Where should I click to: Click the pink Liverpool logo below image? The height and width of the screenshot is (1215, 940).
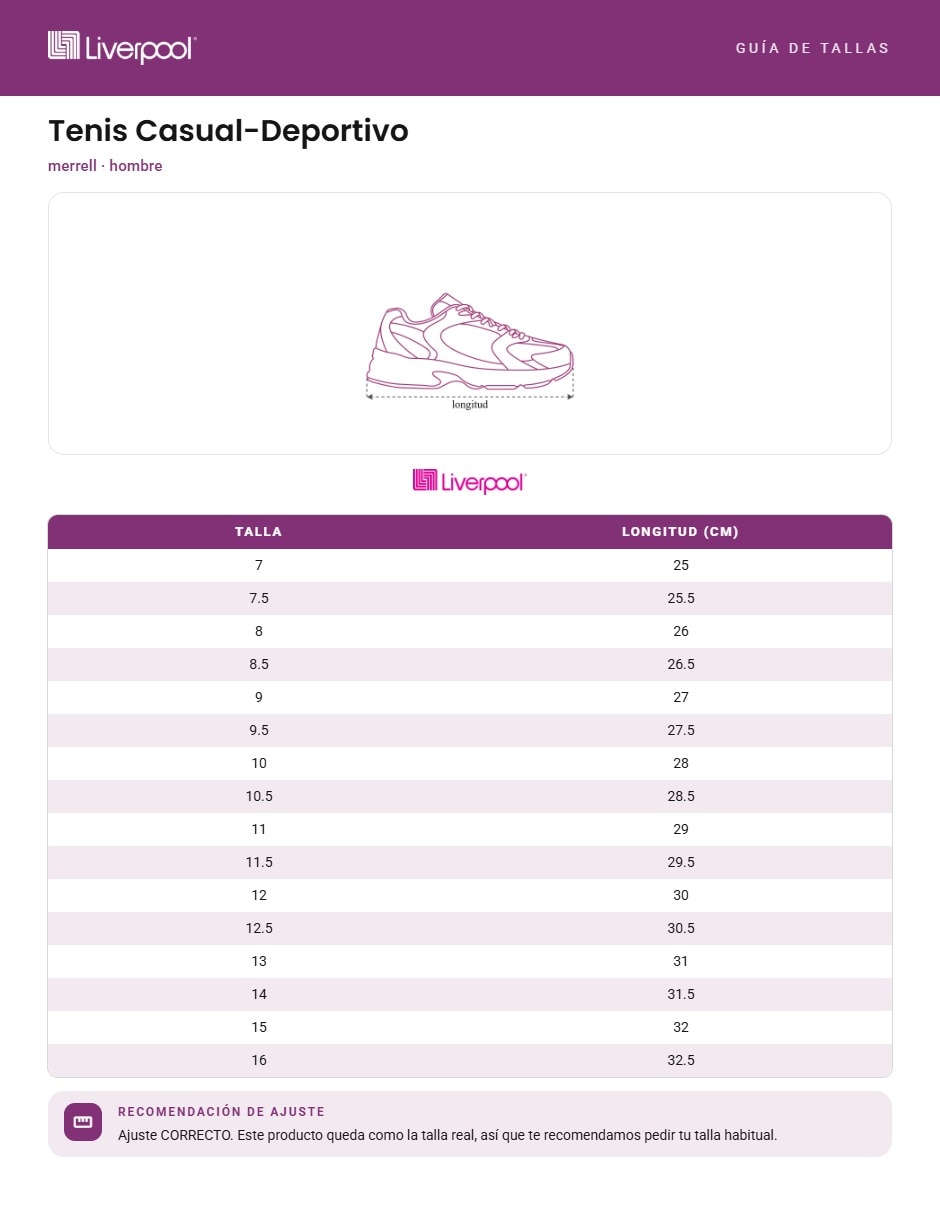(x=469, y=481)
